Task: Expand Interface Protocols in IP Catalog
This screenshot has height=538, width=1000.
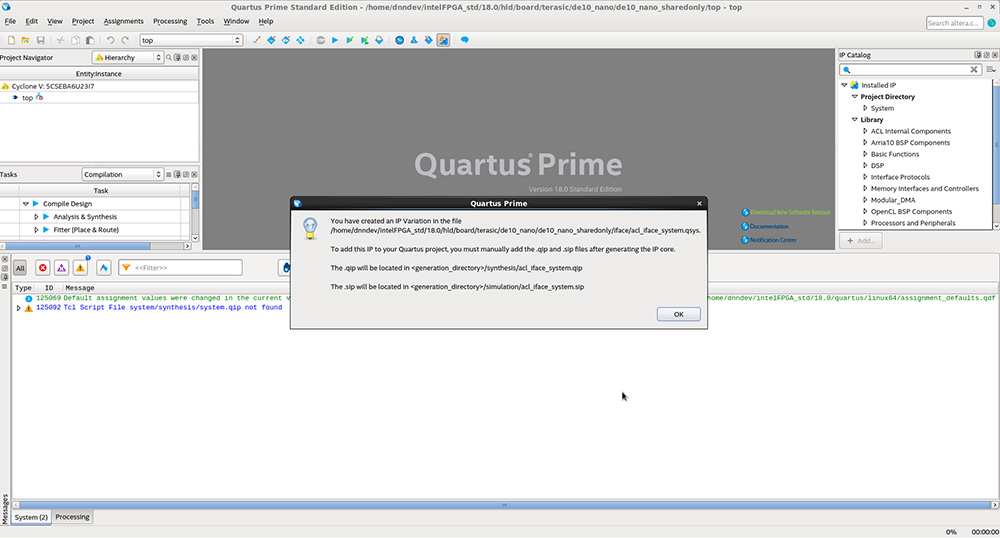Action: pyautogui.click(x=865, y=177)
